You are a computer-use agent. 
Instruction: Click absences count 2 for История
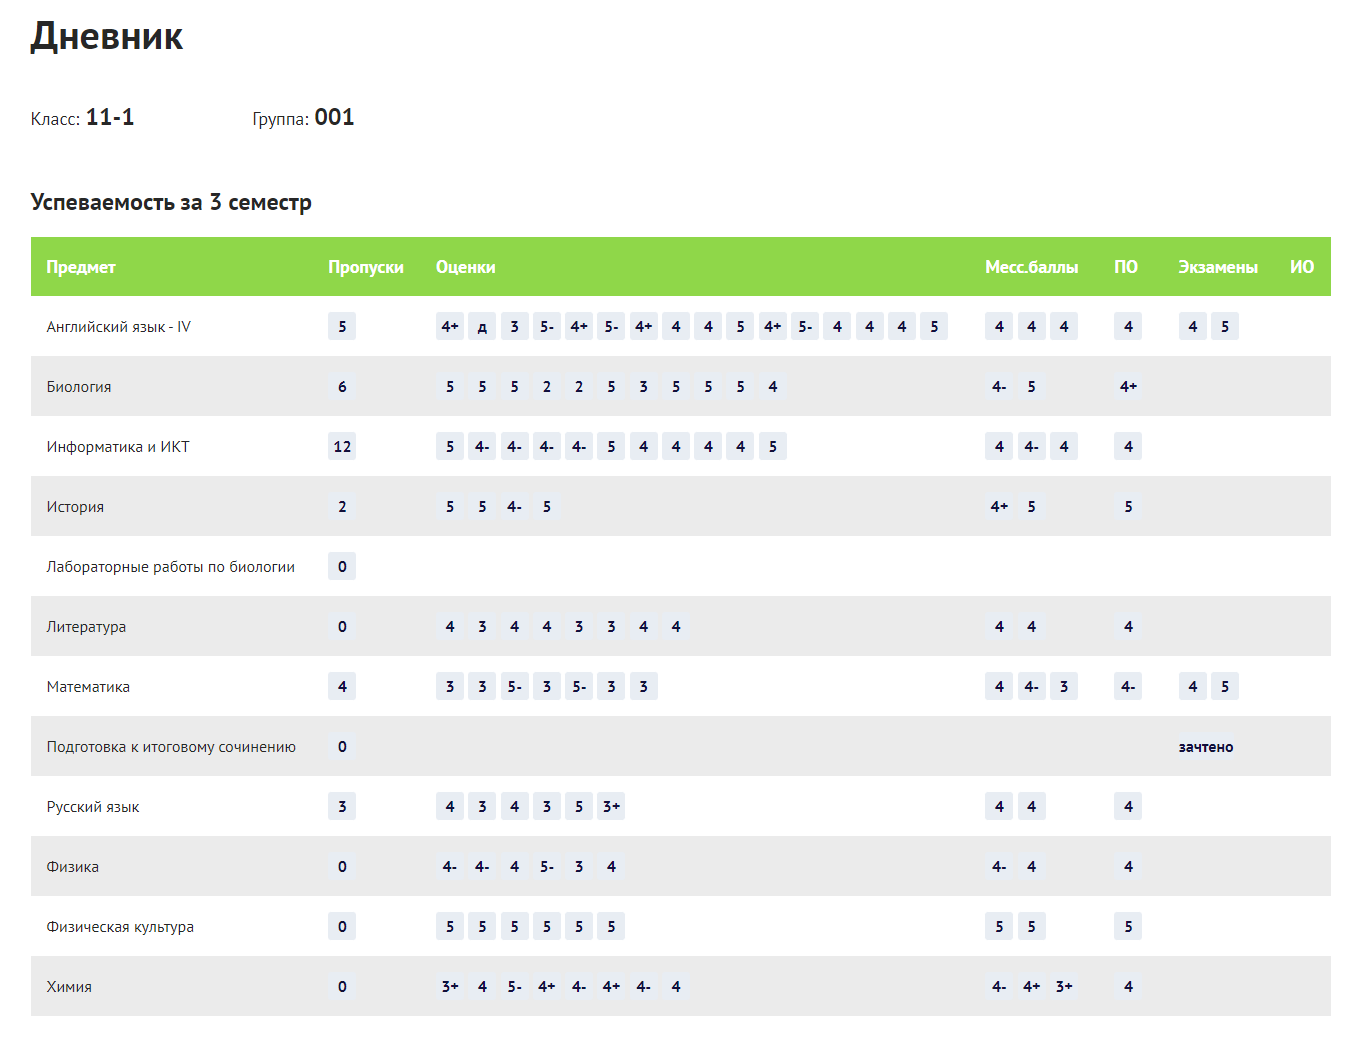point(342,507)
